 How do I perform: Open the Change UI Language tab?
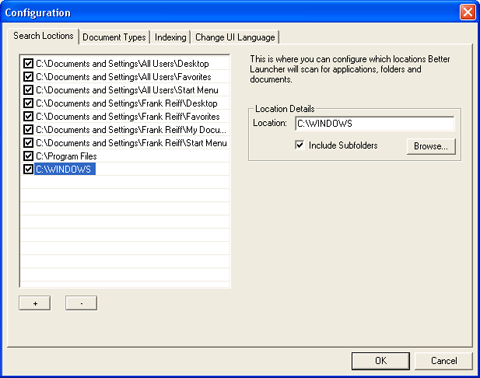[235, 37]
